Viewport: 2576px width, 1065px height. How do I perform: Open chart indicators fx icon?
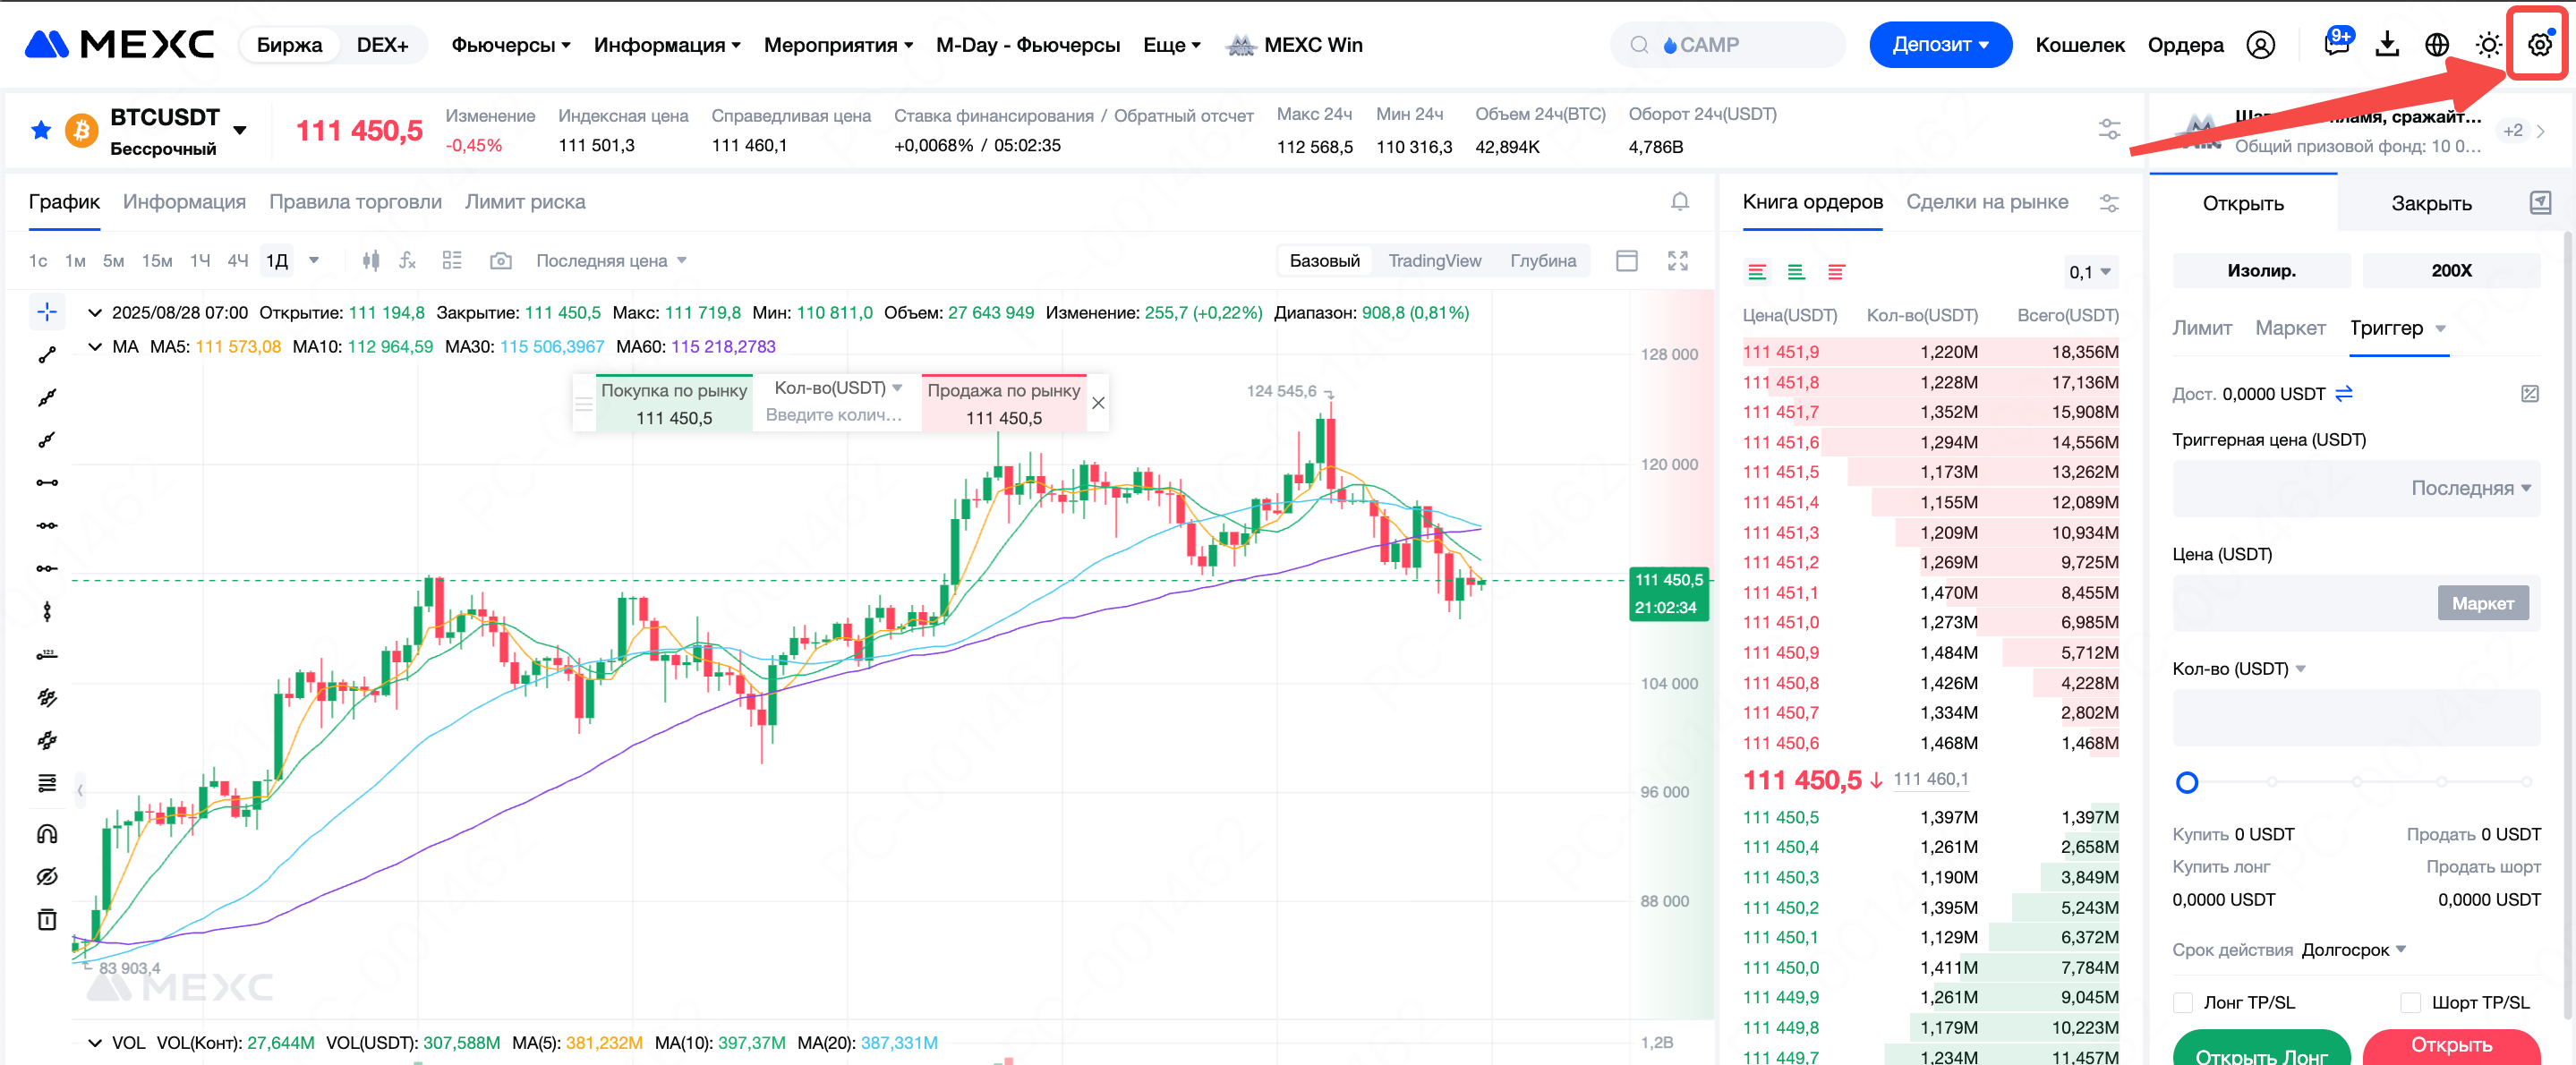407,261
